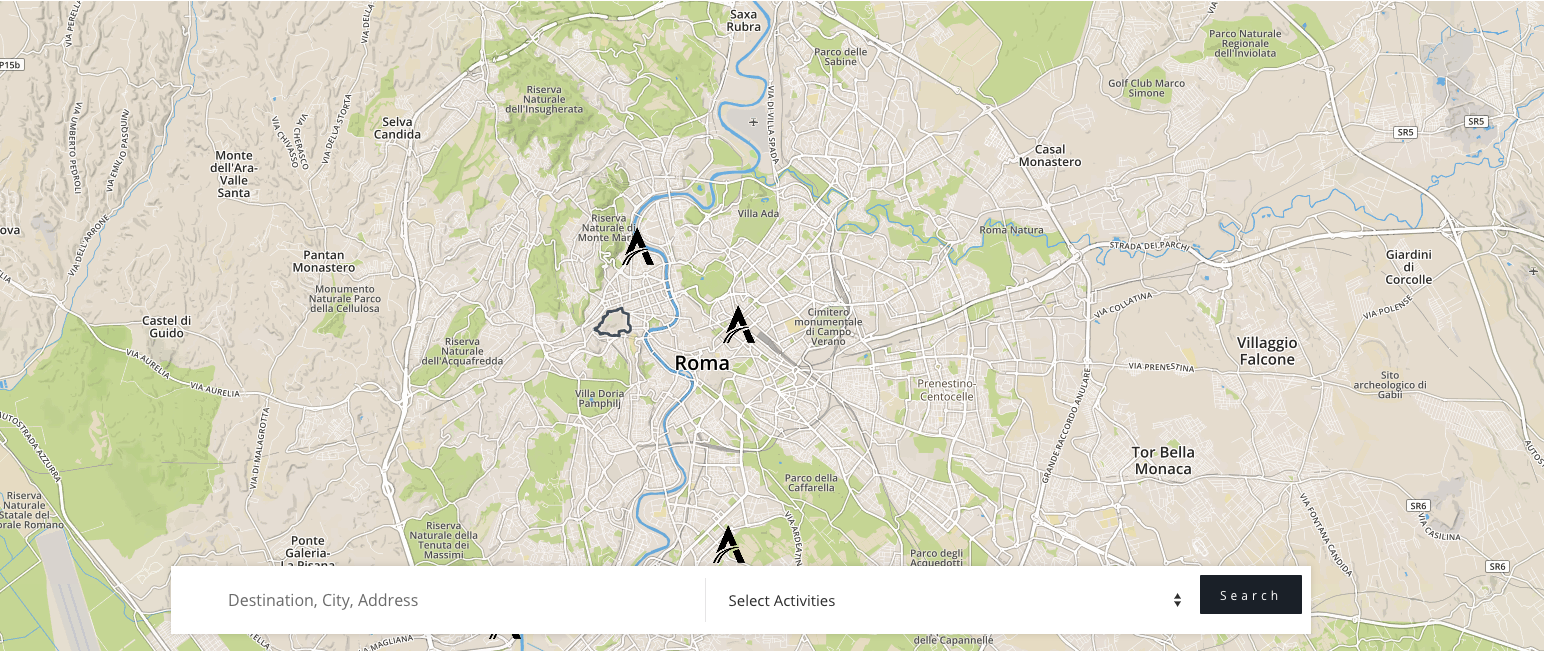Click the Saxa Rubra label
The height and width of the screenshot is (652, 1544).
tap(744, 21)
